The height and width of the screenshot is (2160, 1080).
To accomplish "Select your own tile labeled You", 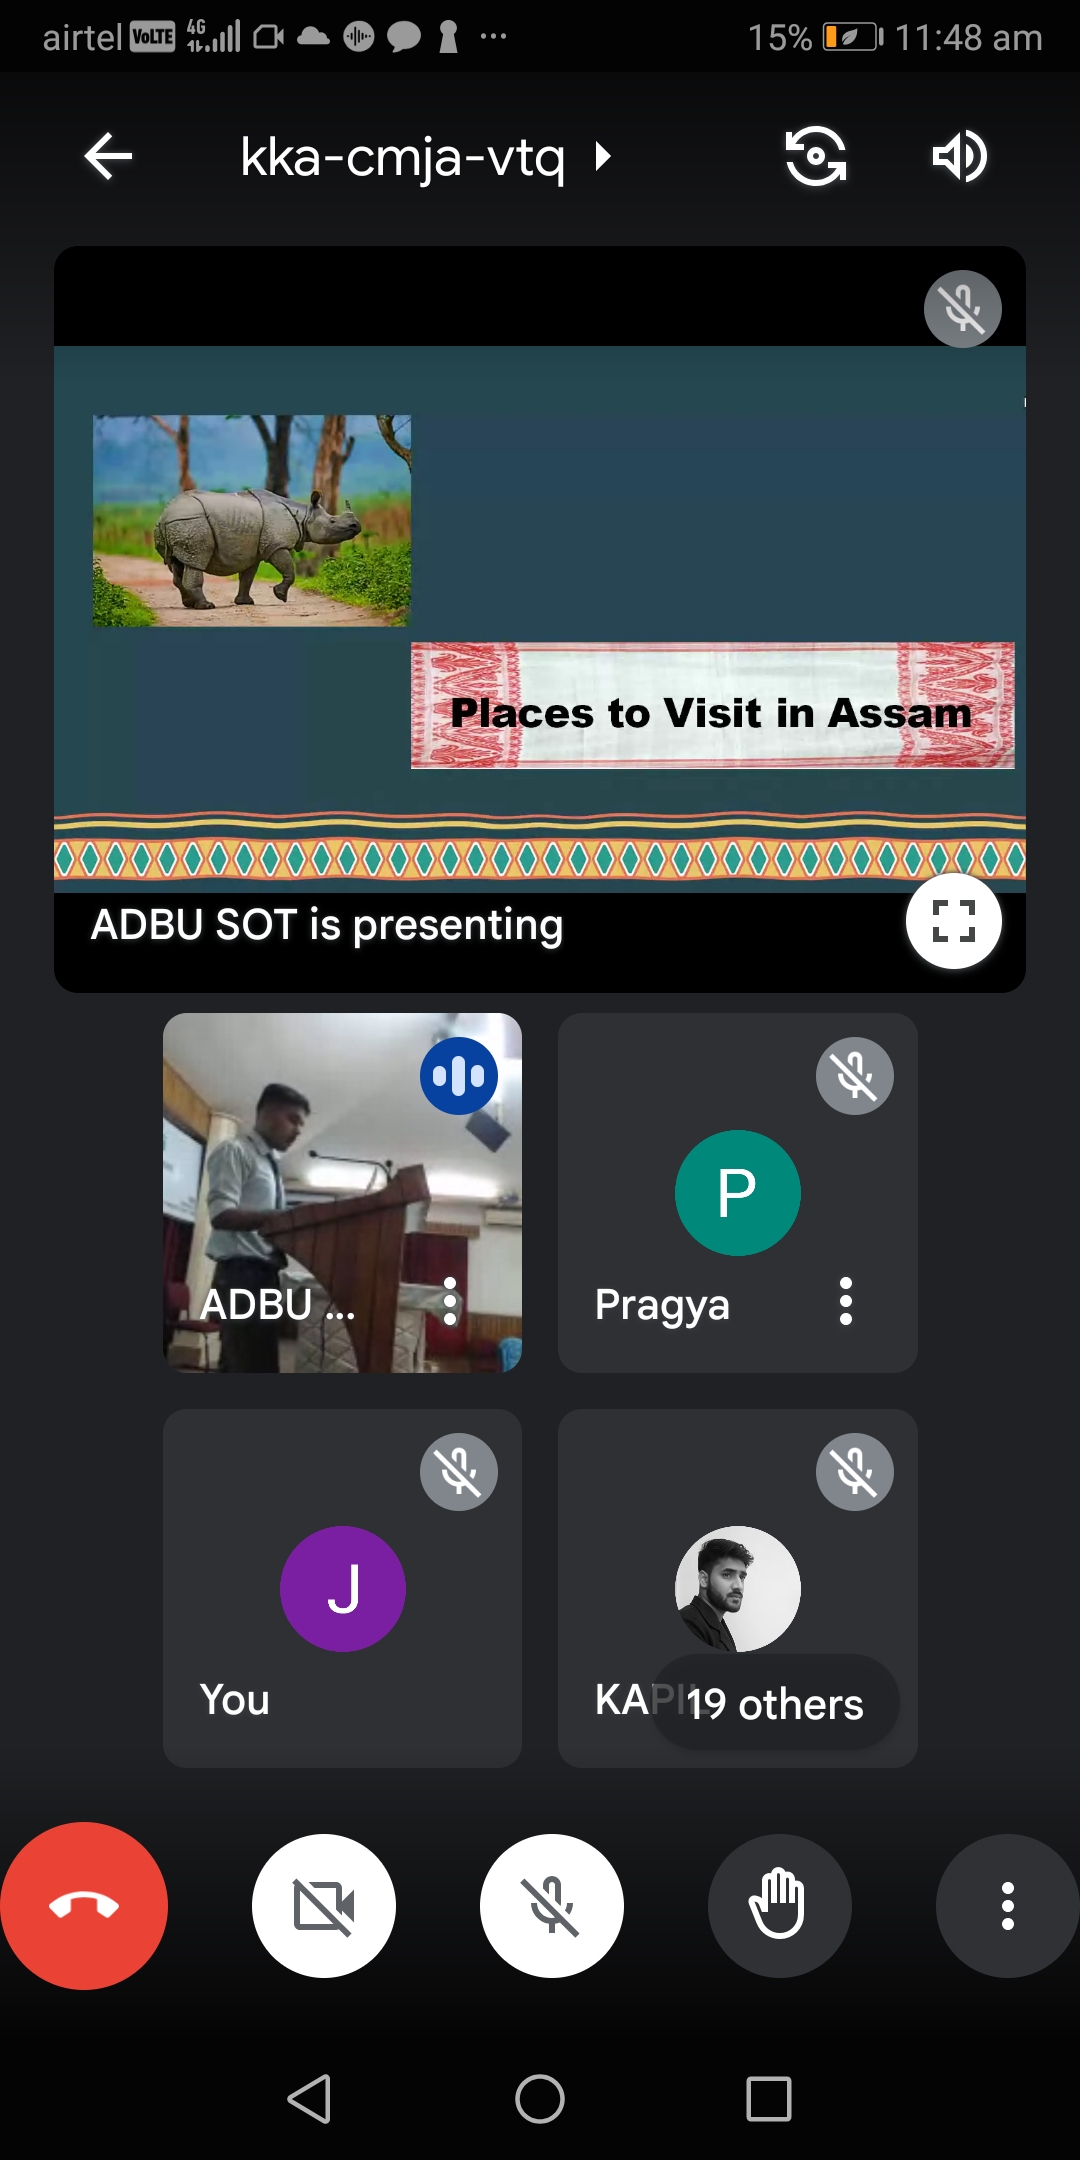I will tap(342, 1588).
